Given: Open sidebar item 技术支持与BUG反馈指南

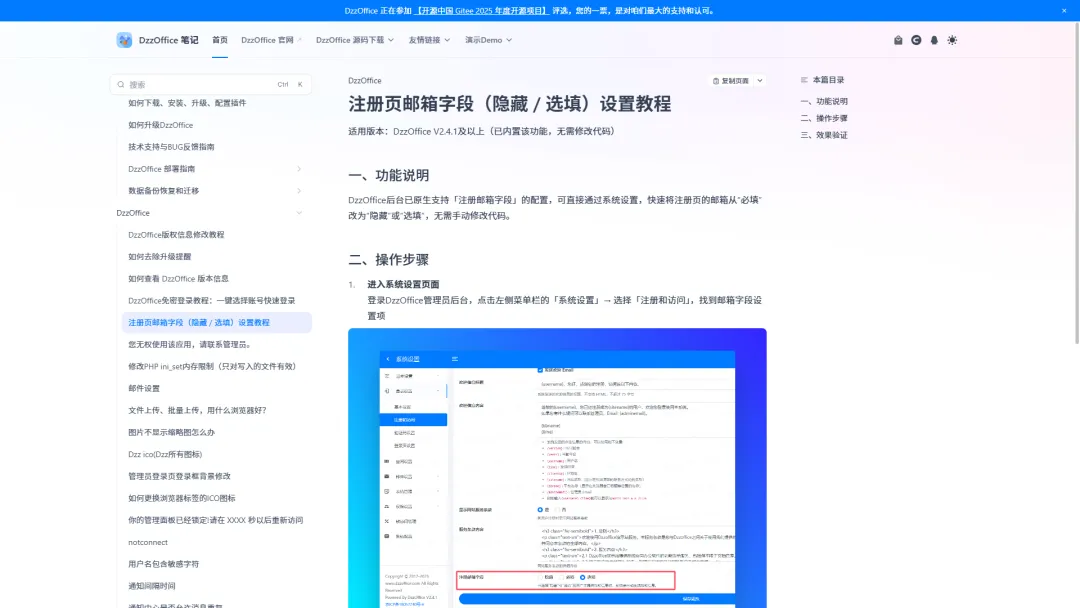Looking at the screenshot, I should [171, 147].
